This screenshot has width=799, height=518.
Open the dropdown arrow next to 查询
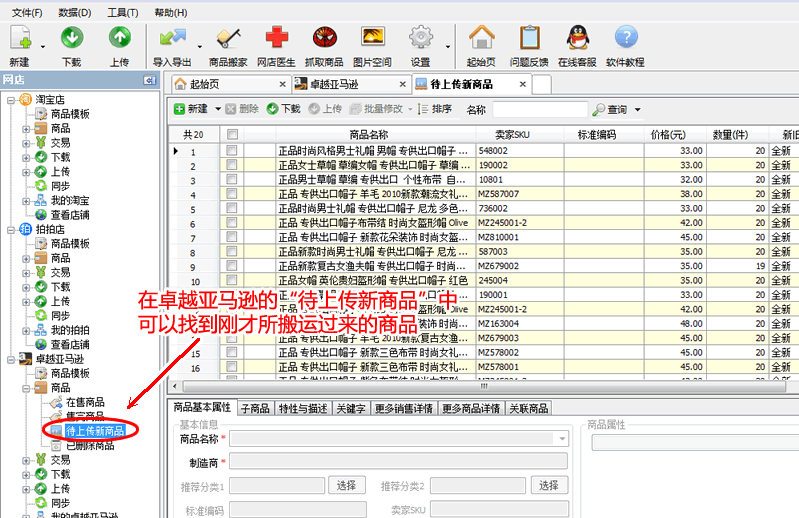pos(637,110)
